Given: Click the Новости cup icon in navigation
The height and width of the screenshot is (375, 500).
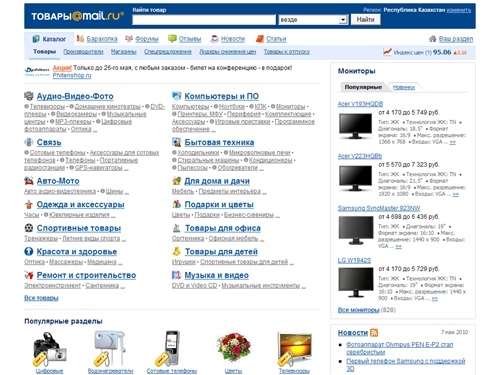Looking at the screenshot, I should tap(214, 39).
